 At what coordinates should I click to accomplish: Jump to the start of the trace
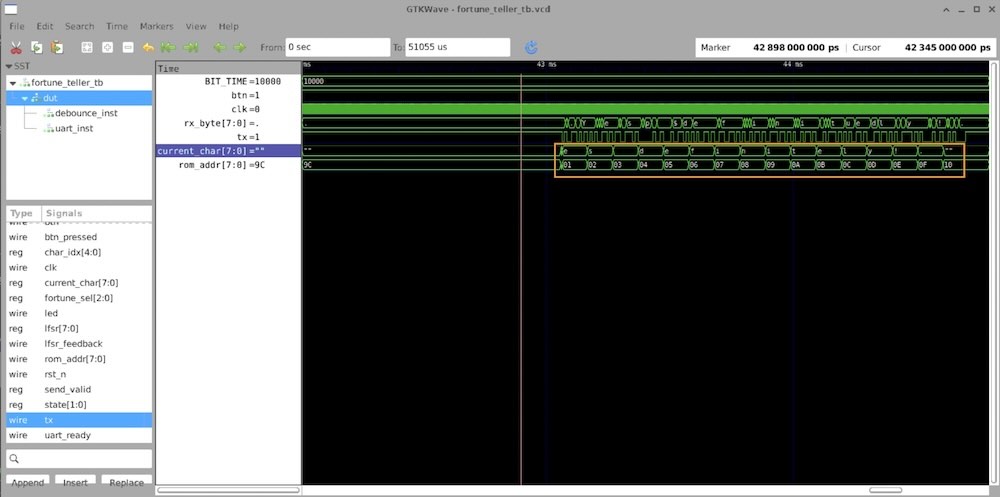(169, 47)
